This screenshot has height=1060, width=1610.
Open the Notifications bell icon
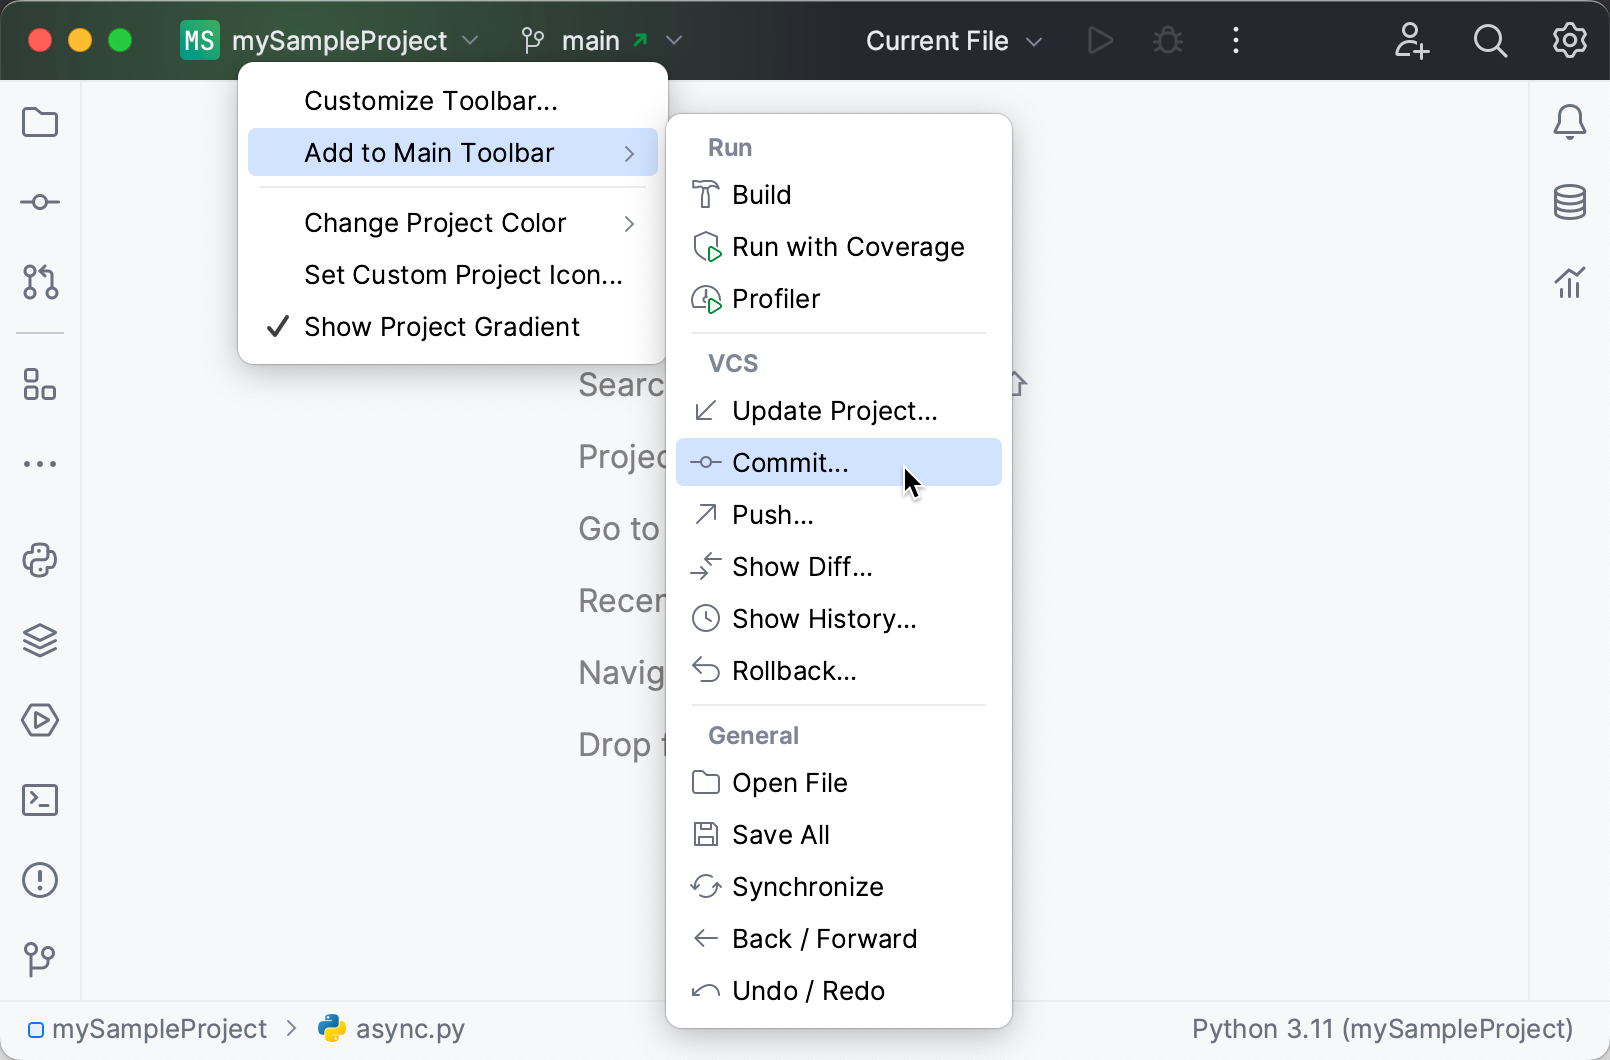pyautogui.click(x=1569, y=122)
